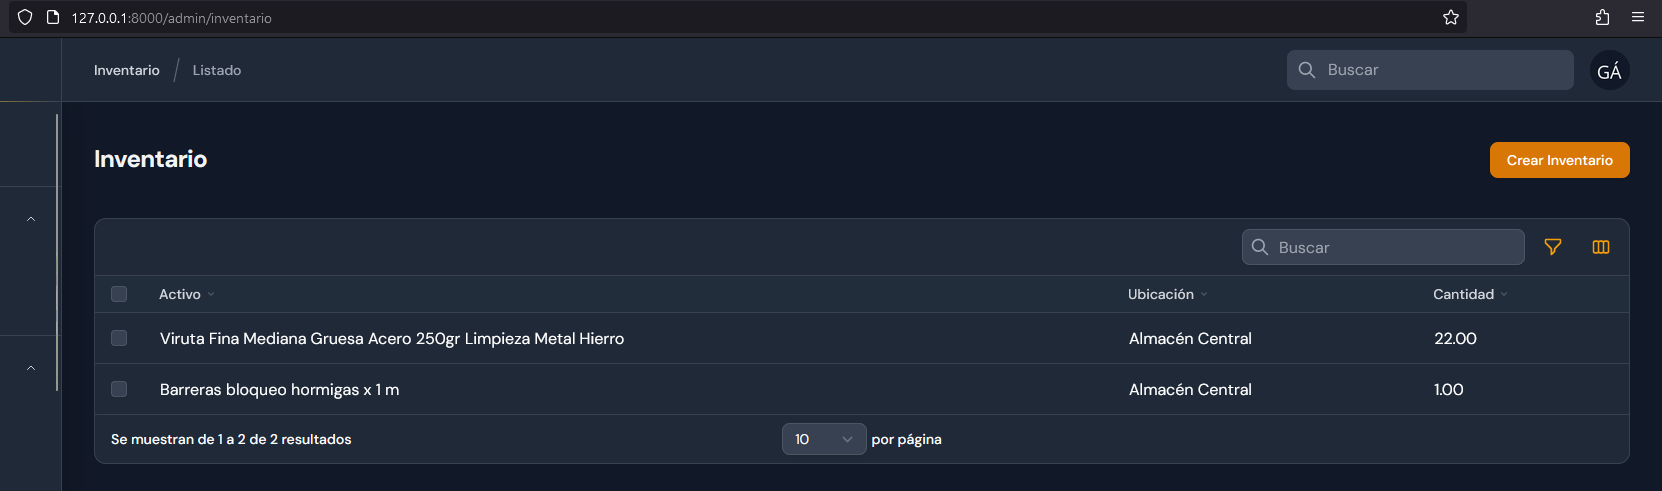Check the Barreras bloqueo hormigas checkbox
This screenshot has height=491, width=1662.
[119, 389]
